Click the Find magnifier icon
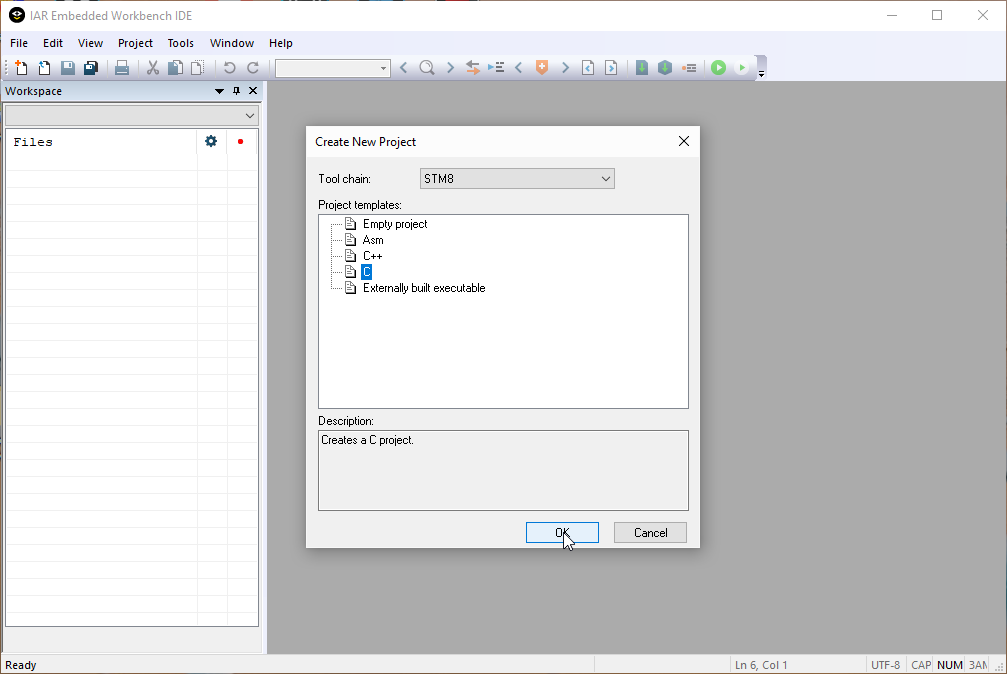 426,67
